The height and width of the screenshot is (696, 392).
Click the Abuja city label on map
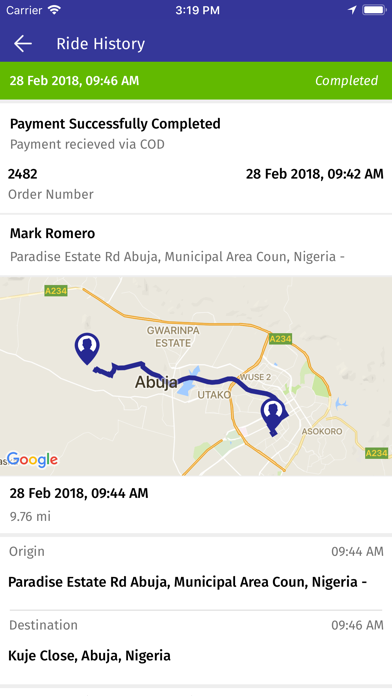coord(156,382)
